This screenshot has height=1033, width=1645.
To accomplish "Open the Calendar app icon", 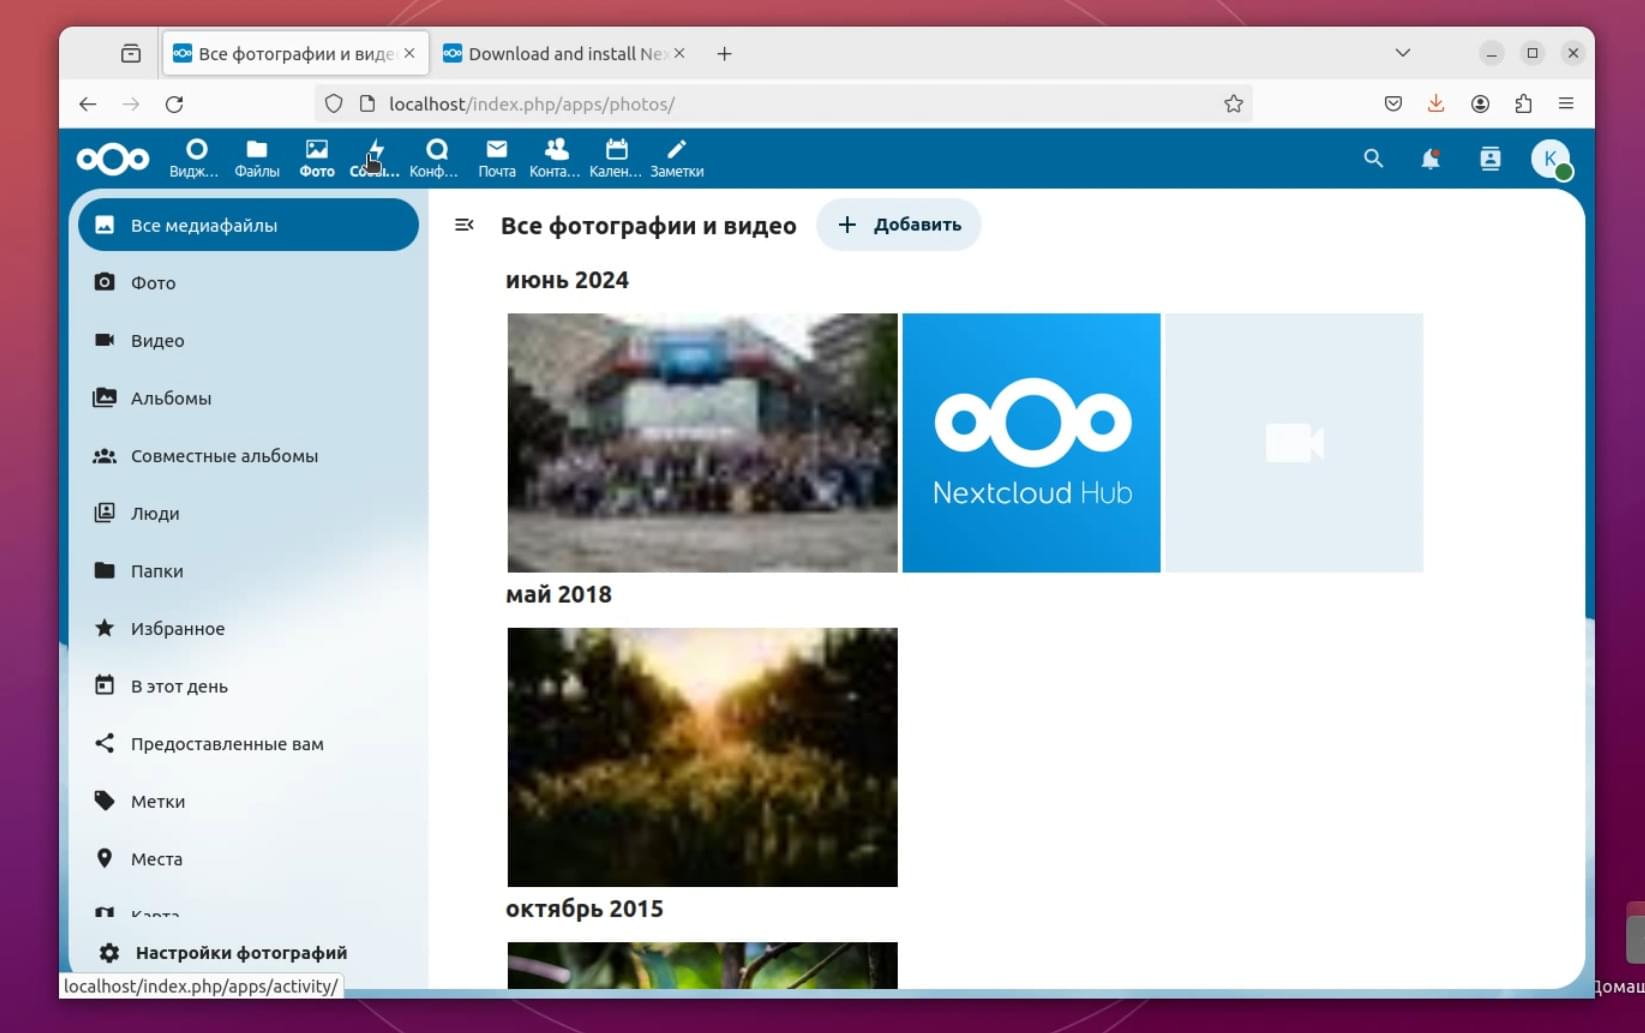I will click(616, 158).
